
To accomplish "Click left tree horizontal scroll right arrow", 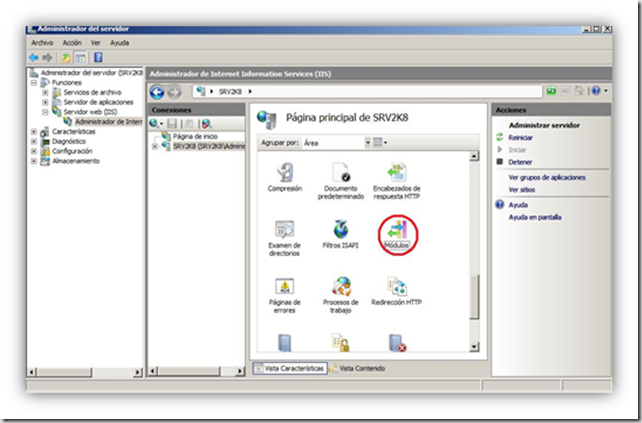I will pyautogui.click(x=138, y=372).
